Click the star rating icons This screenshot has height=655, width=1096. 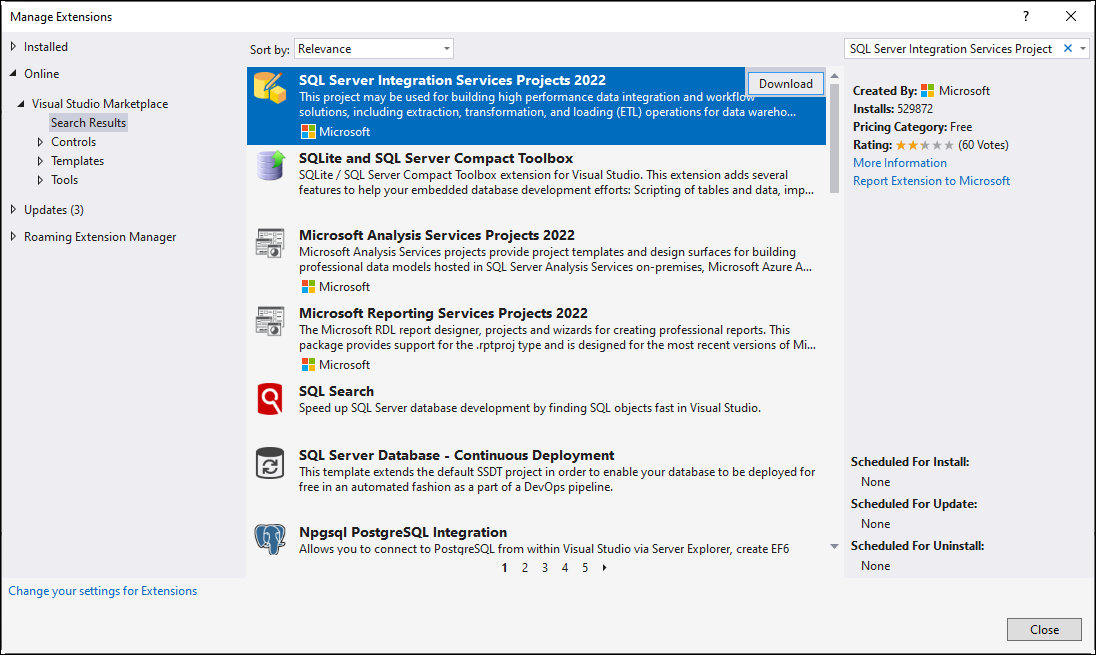(x=924, y=145)
